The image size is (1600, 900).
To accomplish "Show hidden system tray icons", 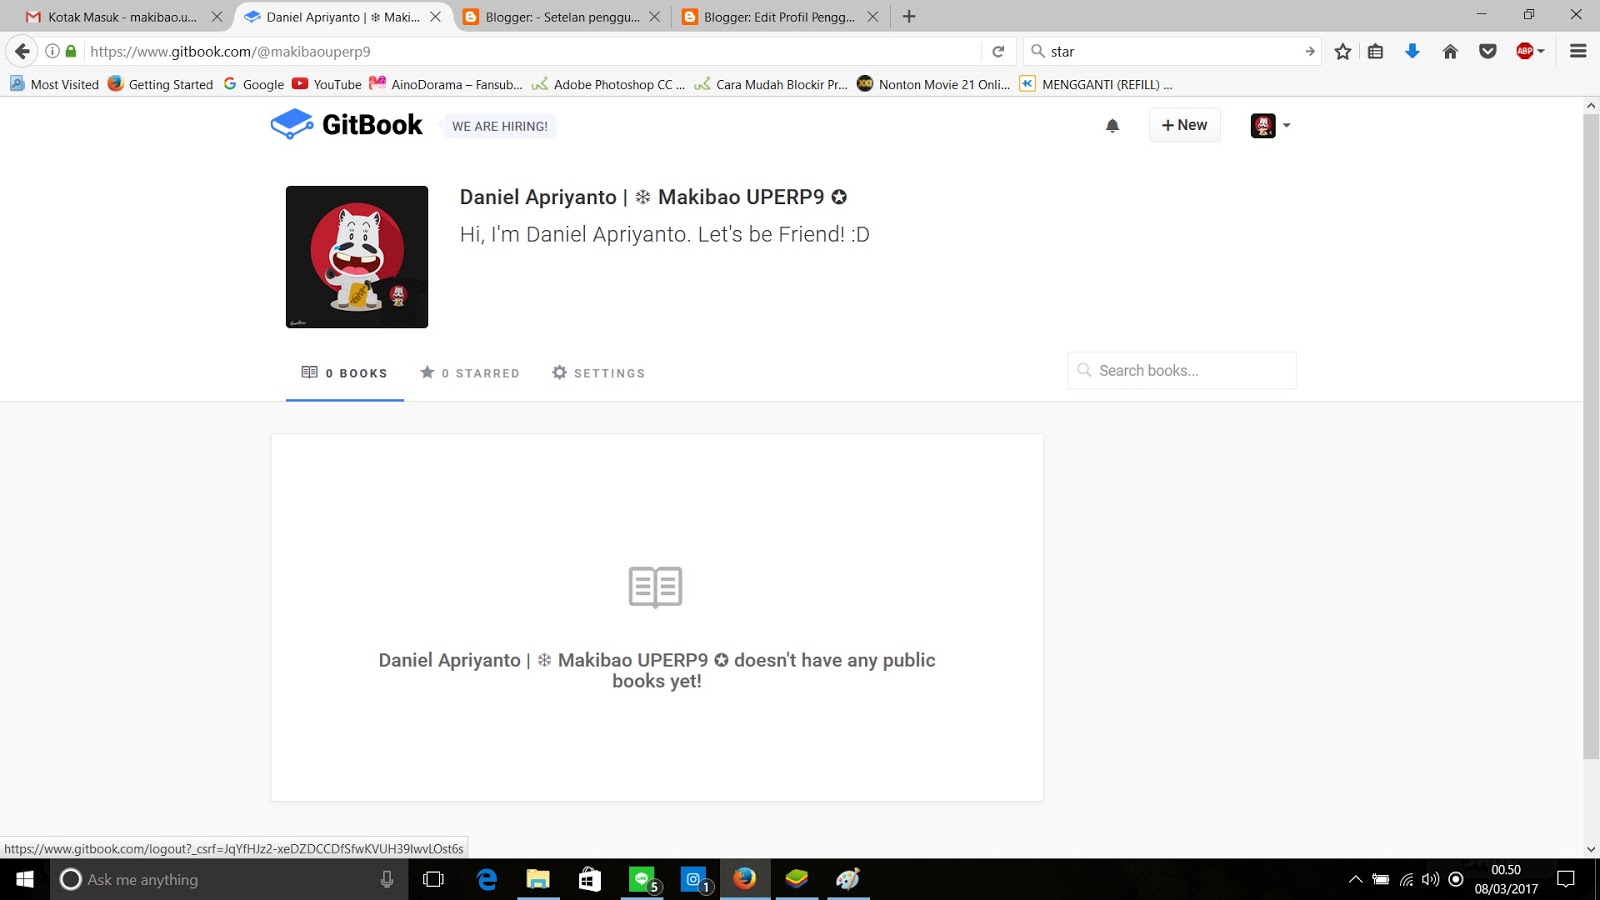I will tap(1355, 880).
